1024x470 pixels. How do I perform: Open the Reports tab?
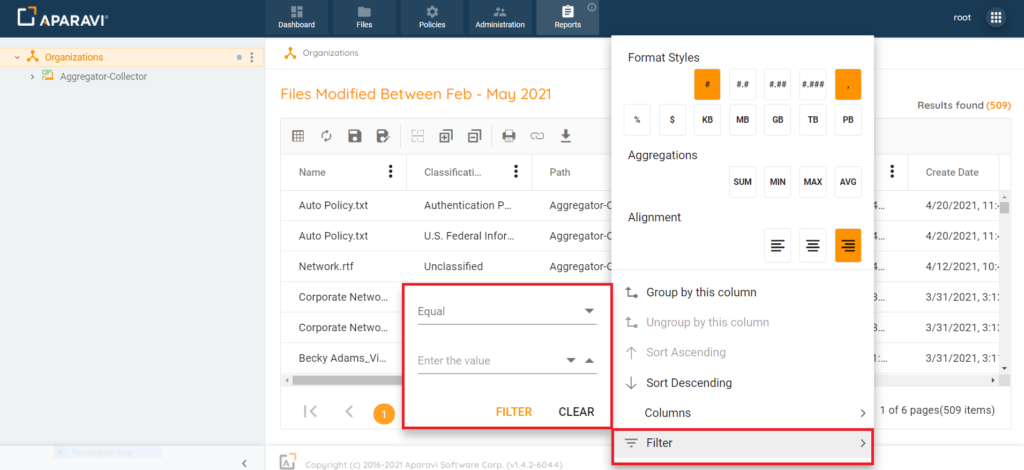coord(568,18)
